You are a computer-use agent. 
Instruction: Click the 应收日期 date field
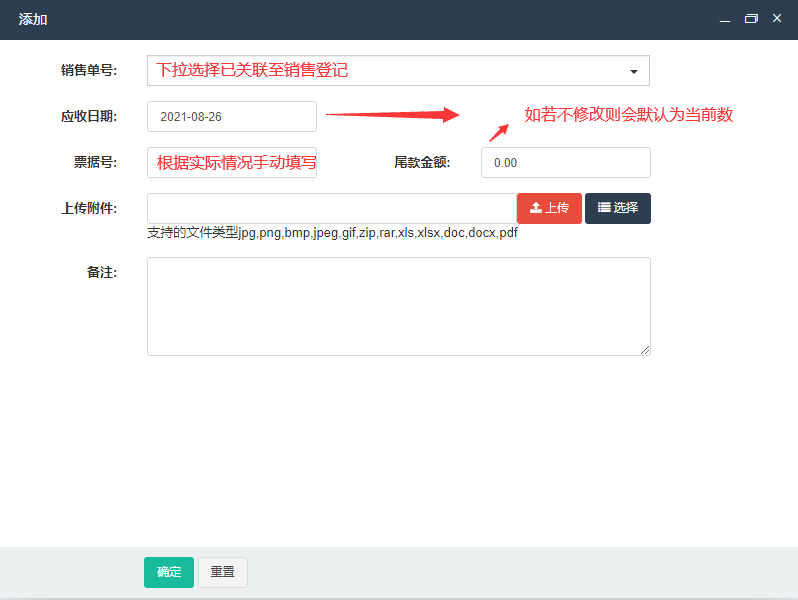coord(232,117)
